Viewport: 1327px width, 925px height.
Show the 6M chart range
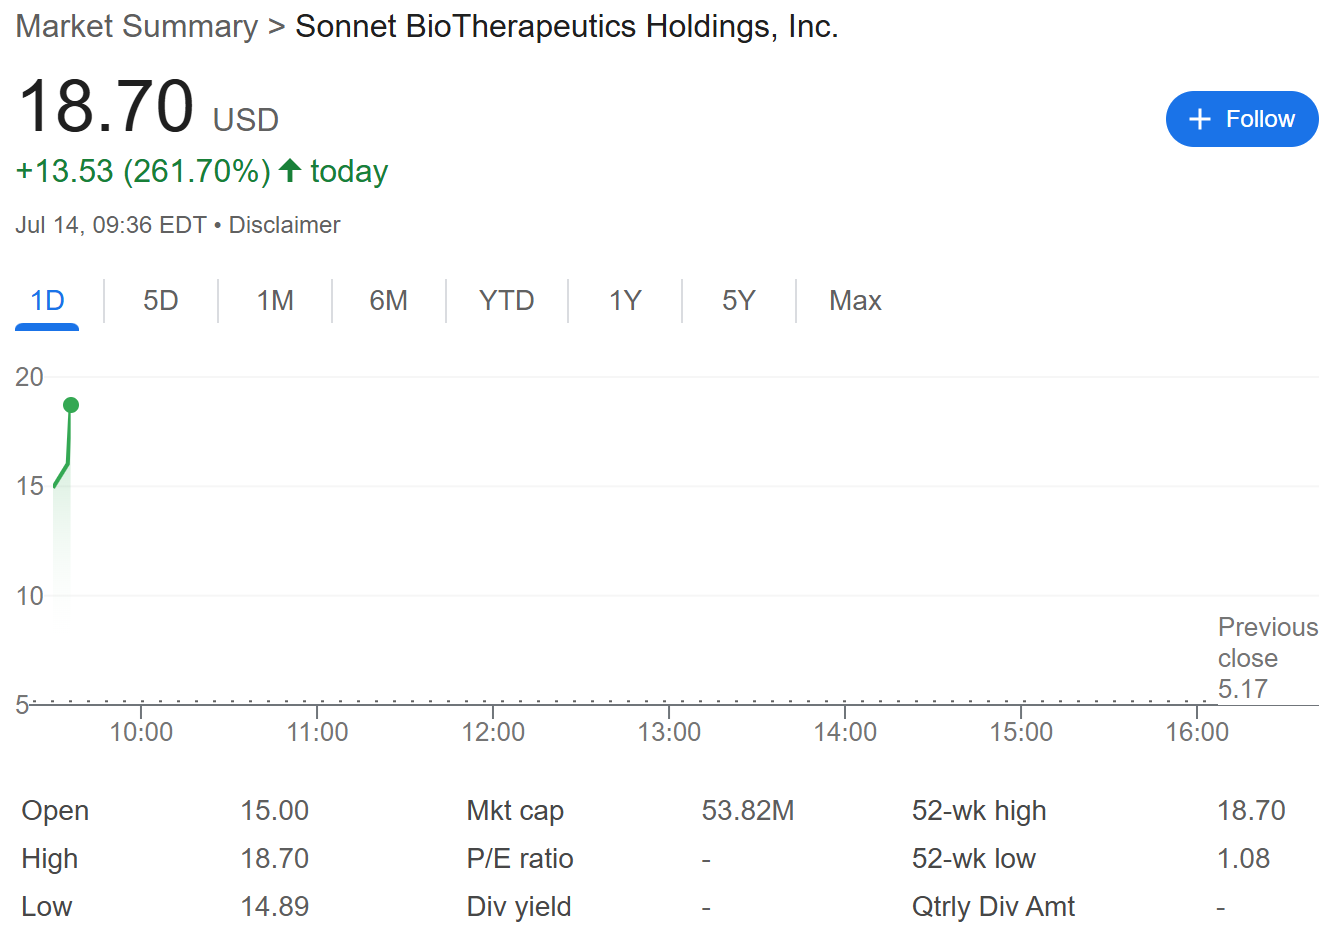pos(388,300)
